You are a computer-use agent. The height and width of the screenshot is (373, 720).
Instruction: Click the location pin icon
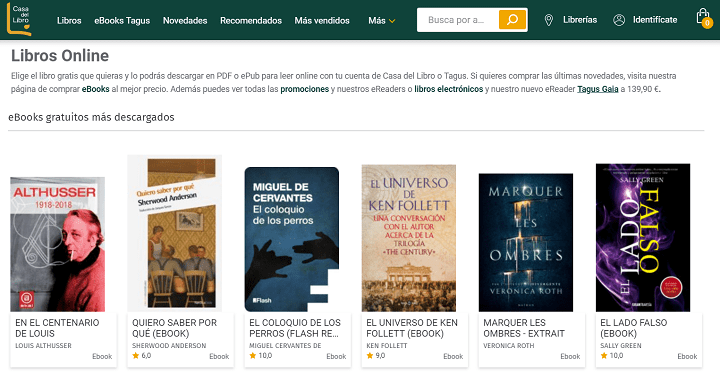click(x=548, y=20)
